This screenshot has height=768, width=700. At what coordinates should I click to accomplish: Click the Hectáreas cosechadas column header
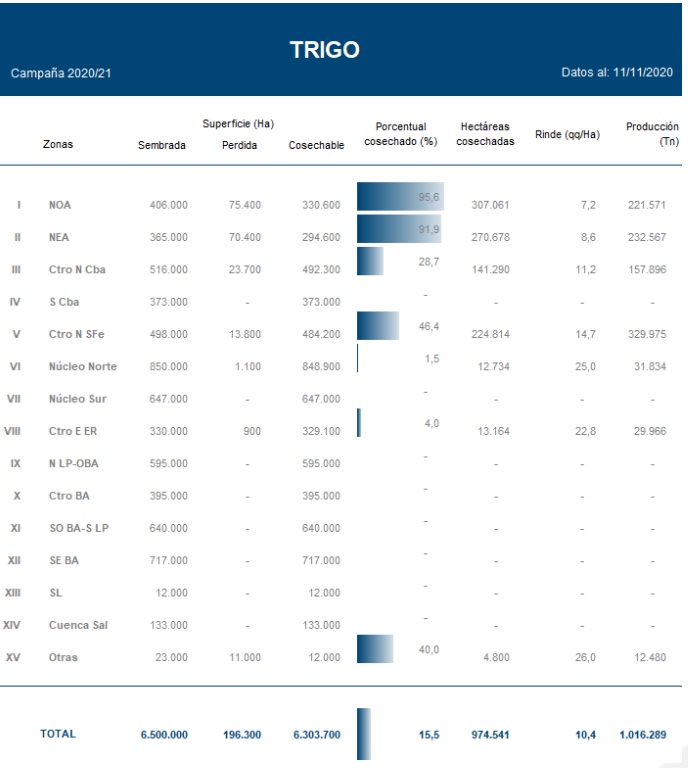pos(485,134)
